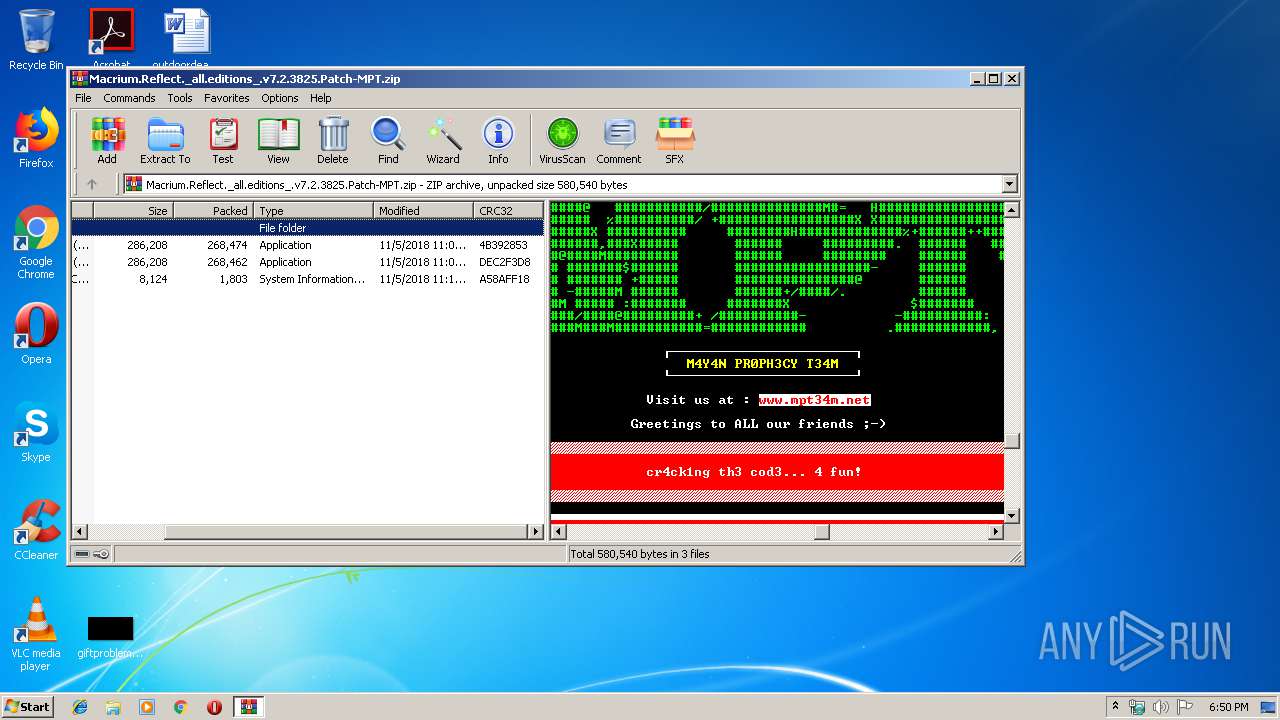Image resolution: width=1280 pixels, height=720 pixels.
Task: Sort files by Modified column
Action: coord(423,210)
